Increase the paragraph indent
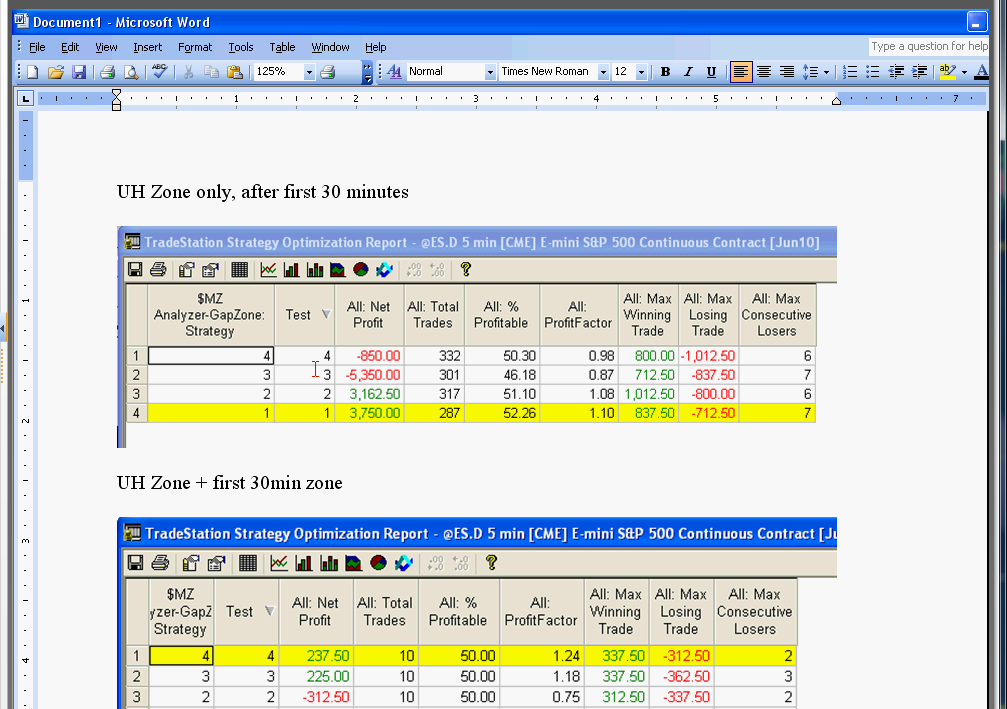 pyautogui.click(x=919, y=72)
